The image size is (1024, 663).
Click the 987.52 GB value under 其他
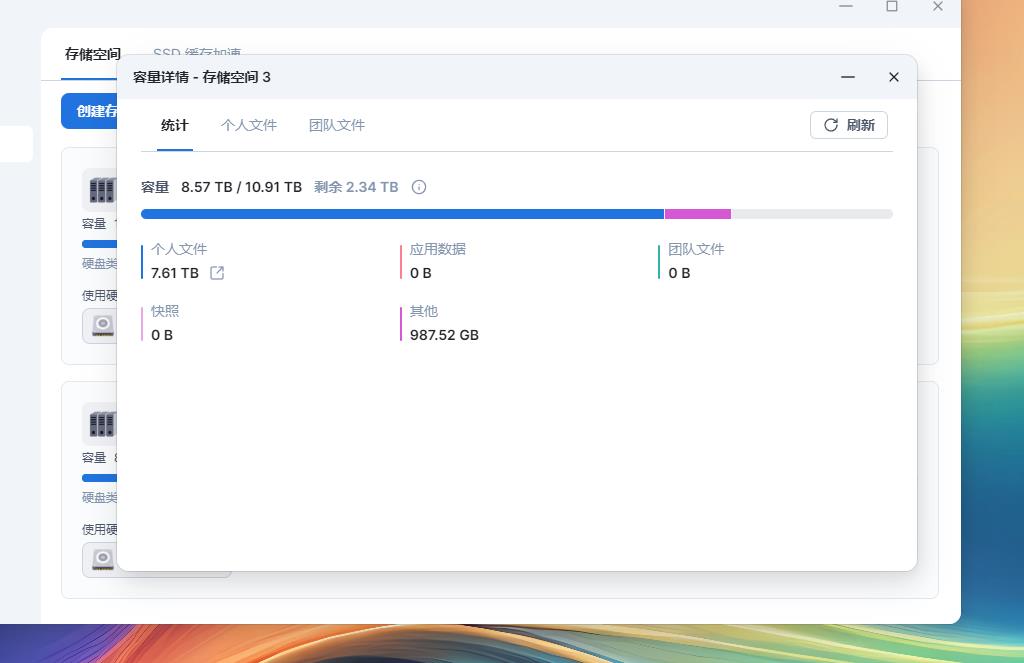point(444,335)
